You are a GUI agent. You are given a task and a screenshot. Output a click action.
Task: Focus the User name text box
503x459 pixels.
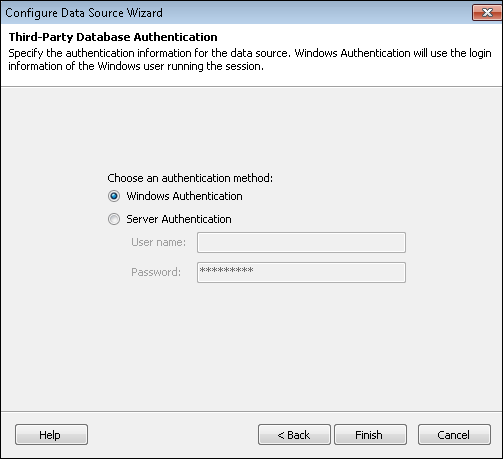[x=301, y=242]
